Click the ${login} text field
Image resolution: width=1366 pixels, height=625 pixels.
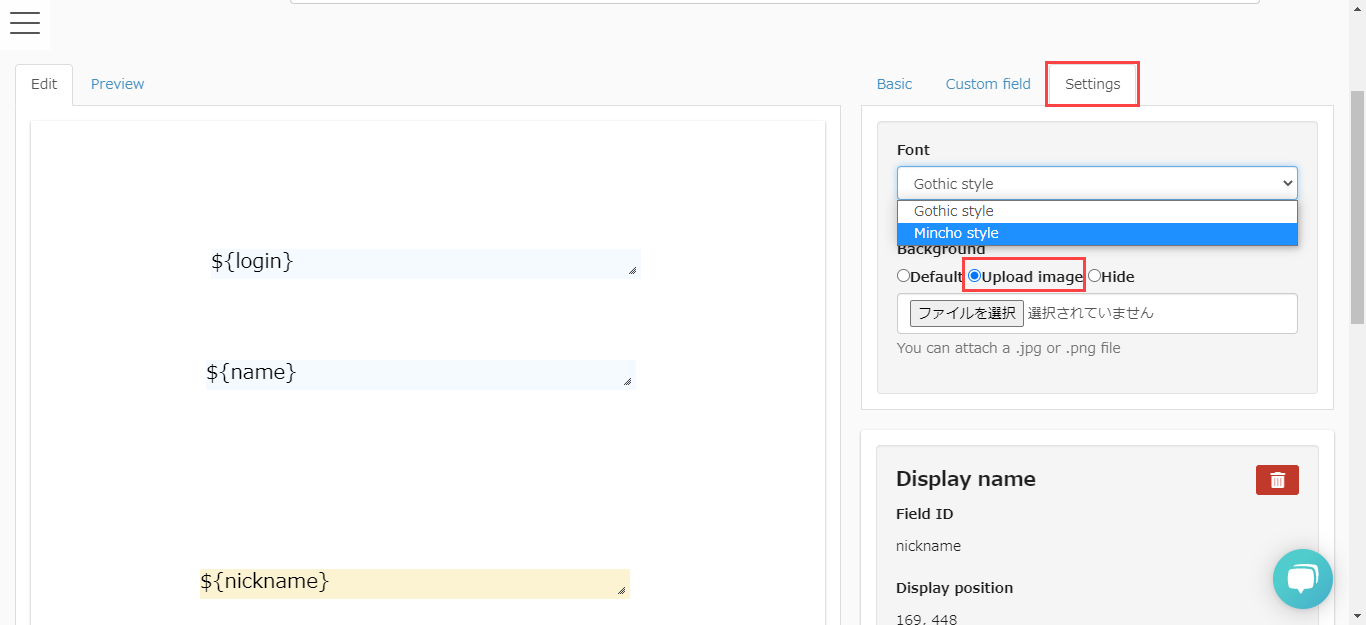point(420,263)
